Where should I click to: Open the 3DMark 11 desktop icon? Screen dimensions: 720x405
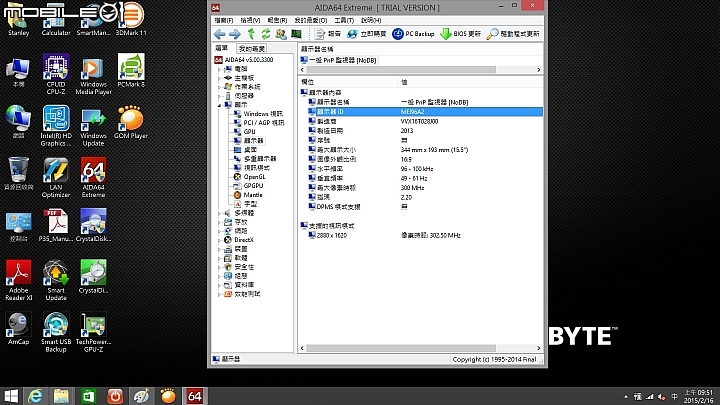click(131, 19)
